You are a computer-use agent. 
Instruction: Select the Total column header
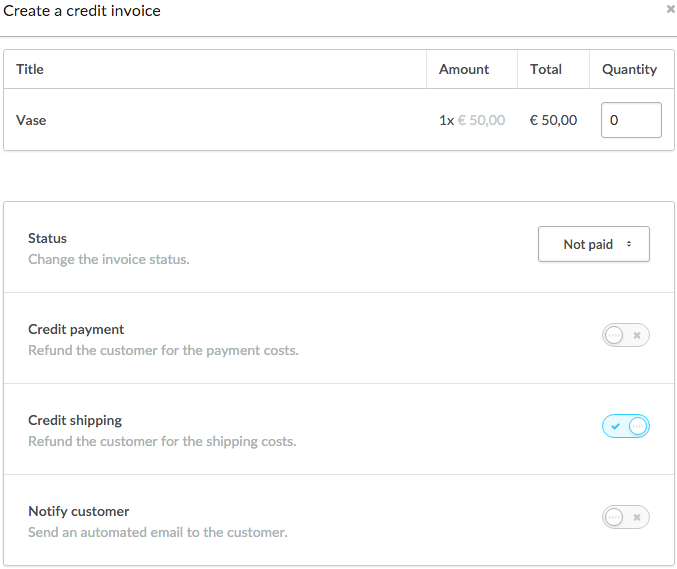[x=546, y=69]
